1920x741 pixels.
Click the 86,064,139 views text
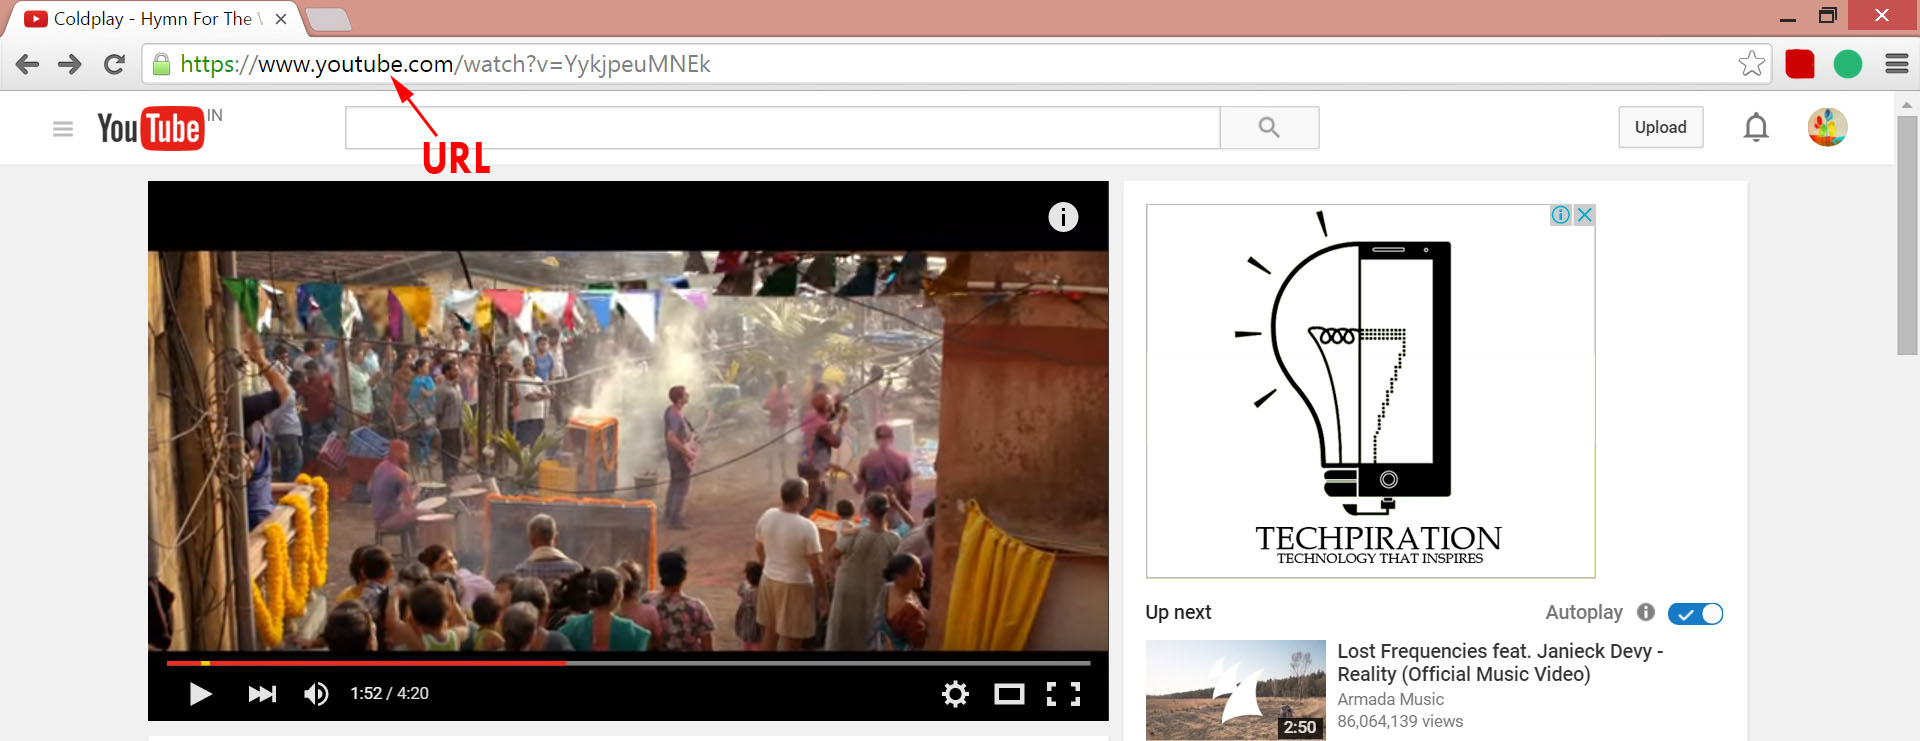(1400, 721)
